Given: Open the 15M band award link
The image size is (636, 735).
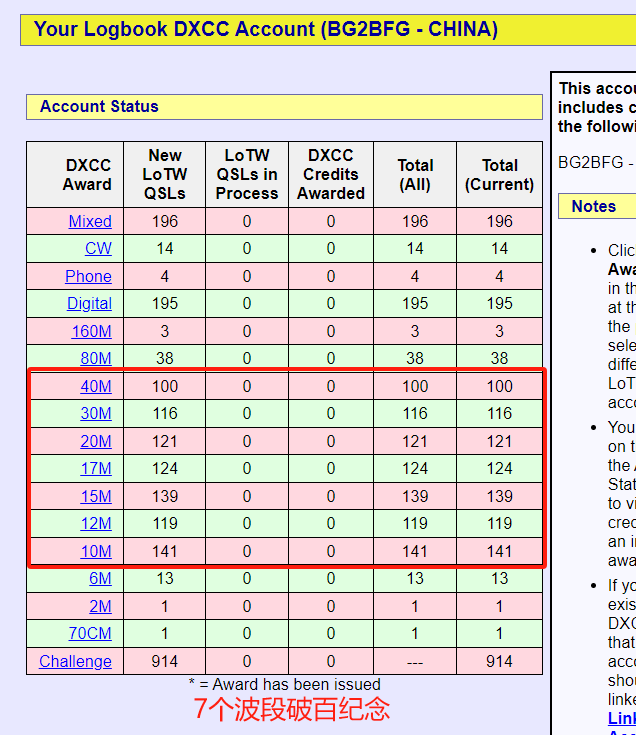Looking at the screenshot, I should pyautogui.click(x=96, y=496).
